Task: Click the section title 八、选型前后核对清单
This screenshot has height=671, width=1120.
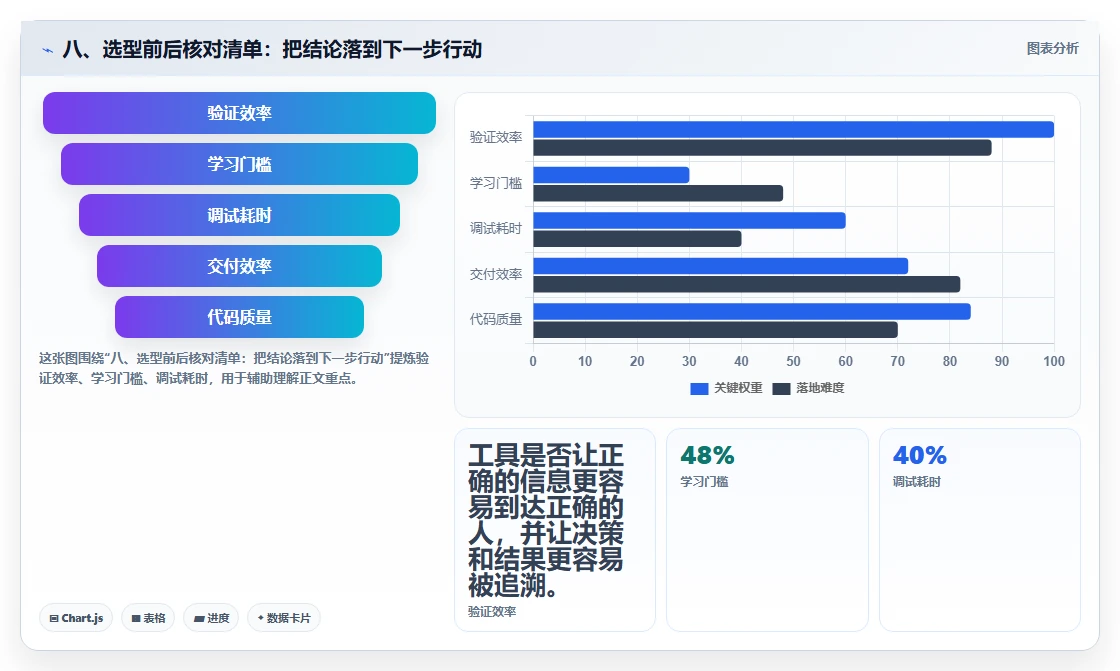Action: (x=272, y=49)
